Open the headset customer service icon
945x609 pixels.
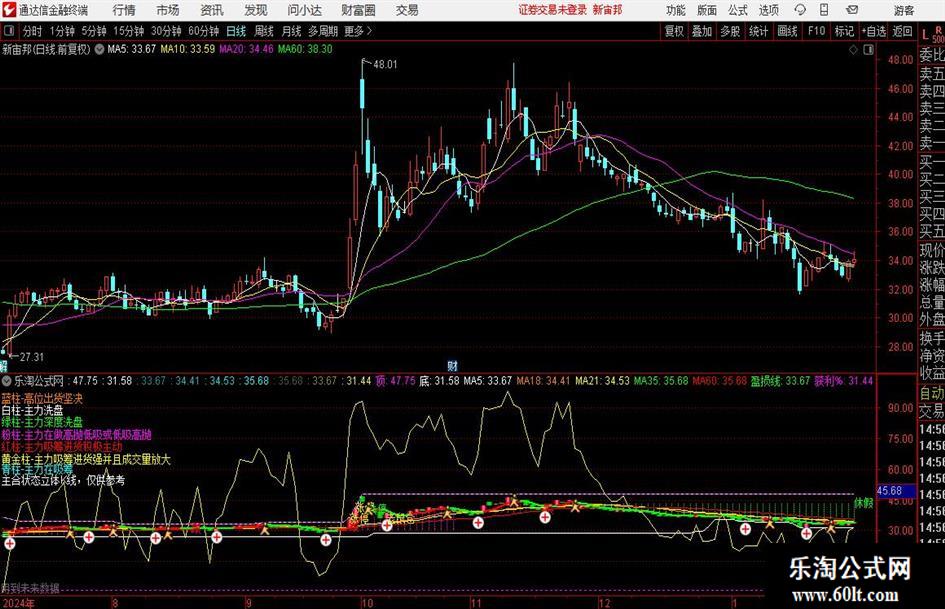pos(800,10)
